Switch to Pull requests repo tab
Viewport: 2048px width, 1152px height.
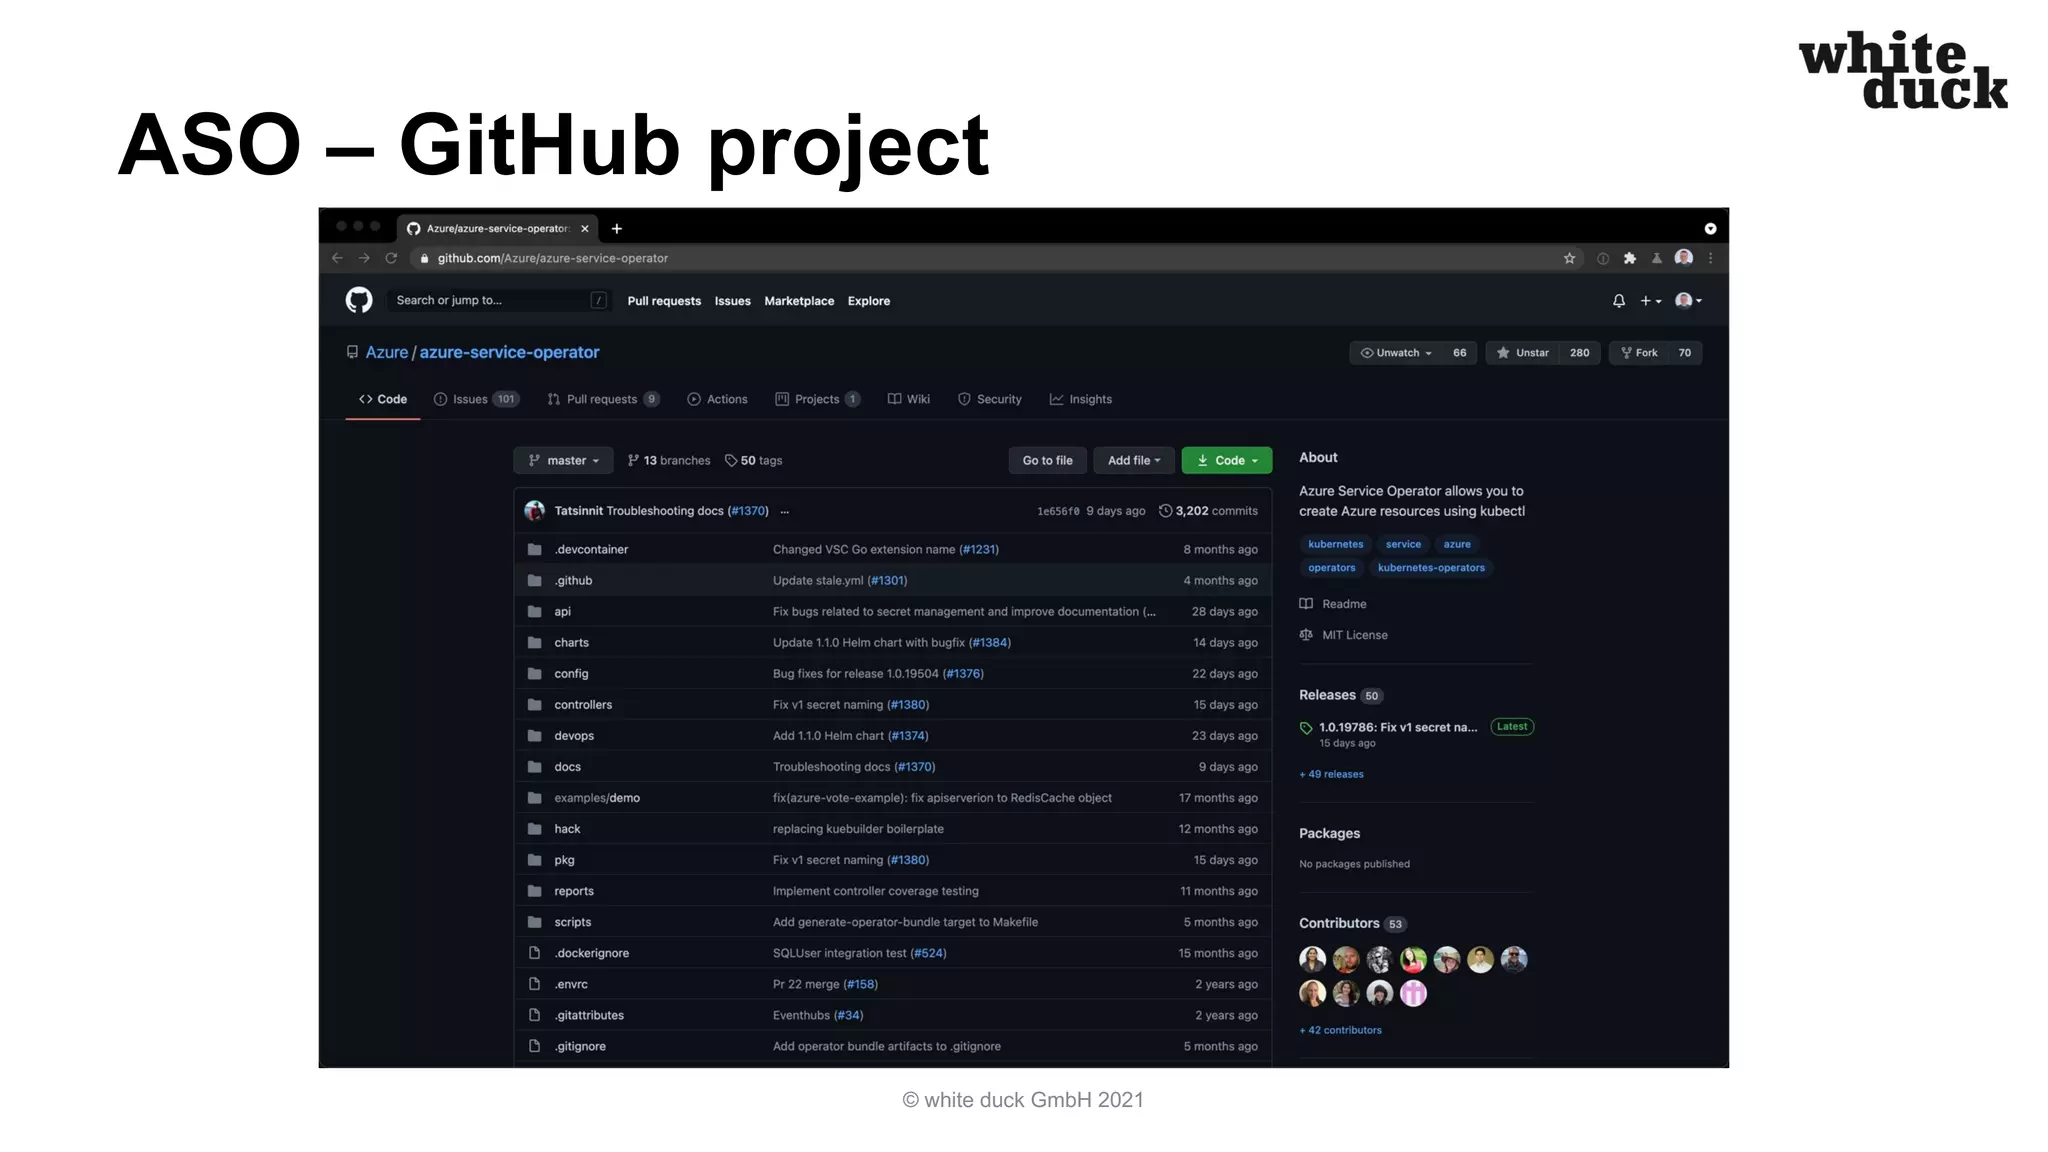(x=603, y=399)
